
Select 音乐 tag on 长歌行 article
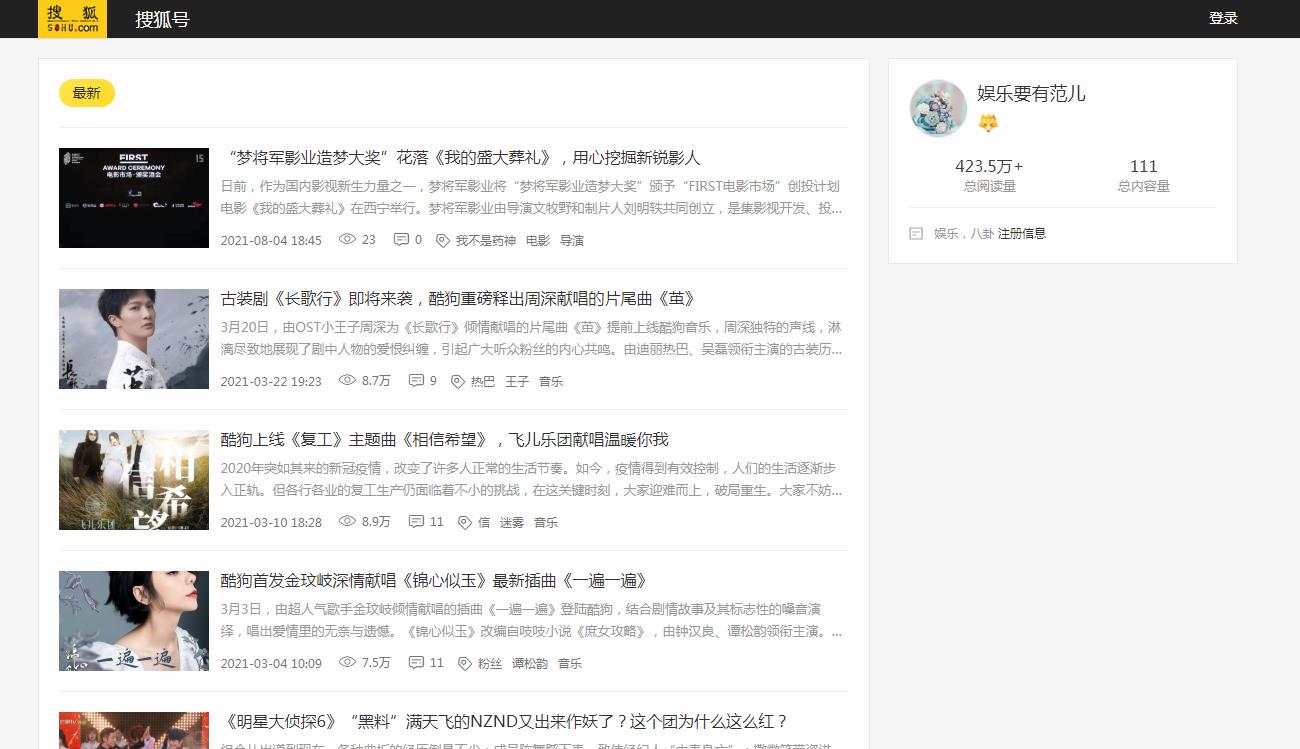[x=551, y=382]
